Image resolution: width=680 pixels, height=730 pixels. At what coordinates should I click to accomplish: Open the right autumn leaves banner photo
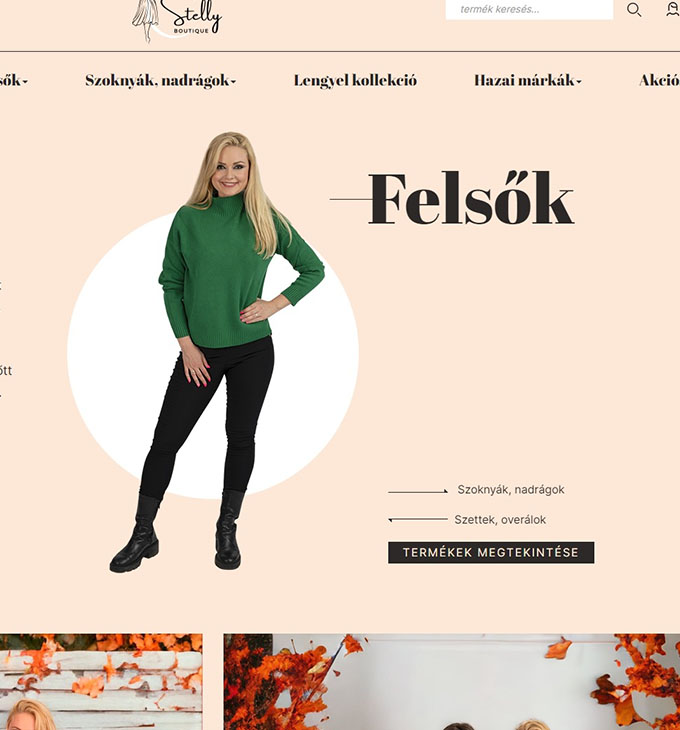click(x=451, y=682)
